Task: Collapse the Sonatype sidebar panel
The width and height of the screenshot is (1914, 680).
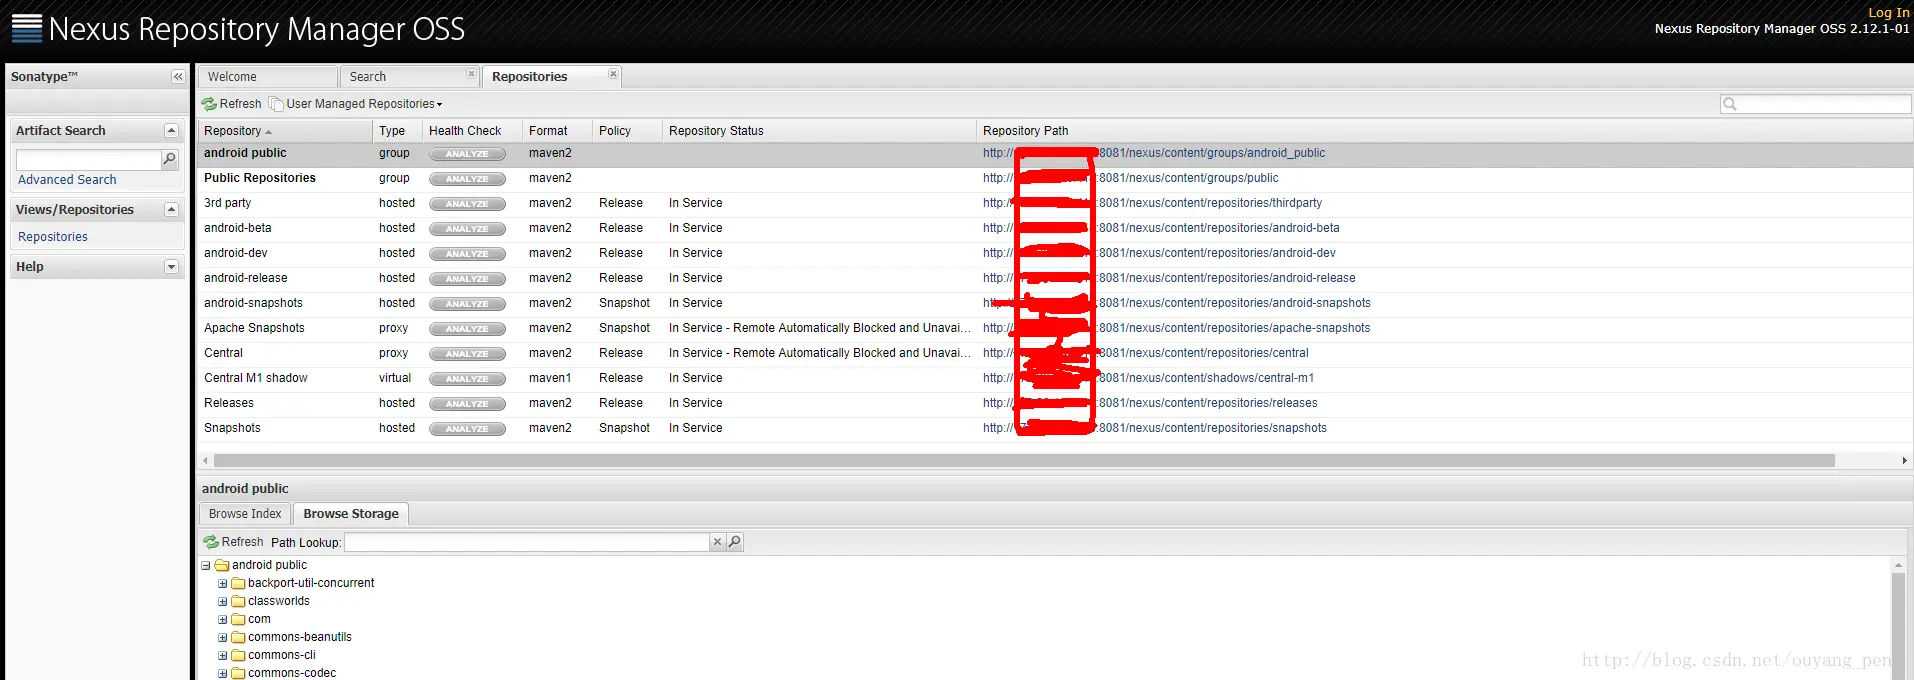Action: (x=178, y=77)
